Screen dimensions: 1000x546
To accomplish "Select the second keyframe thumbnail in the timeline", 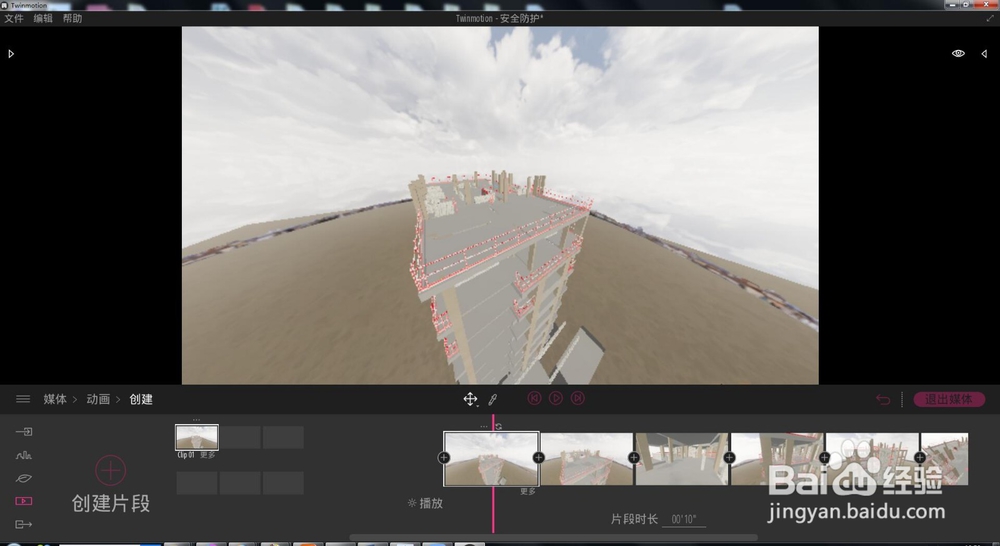I will (587, 459).
